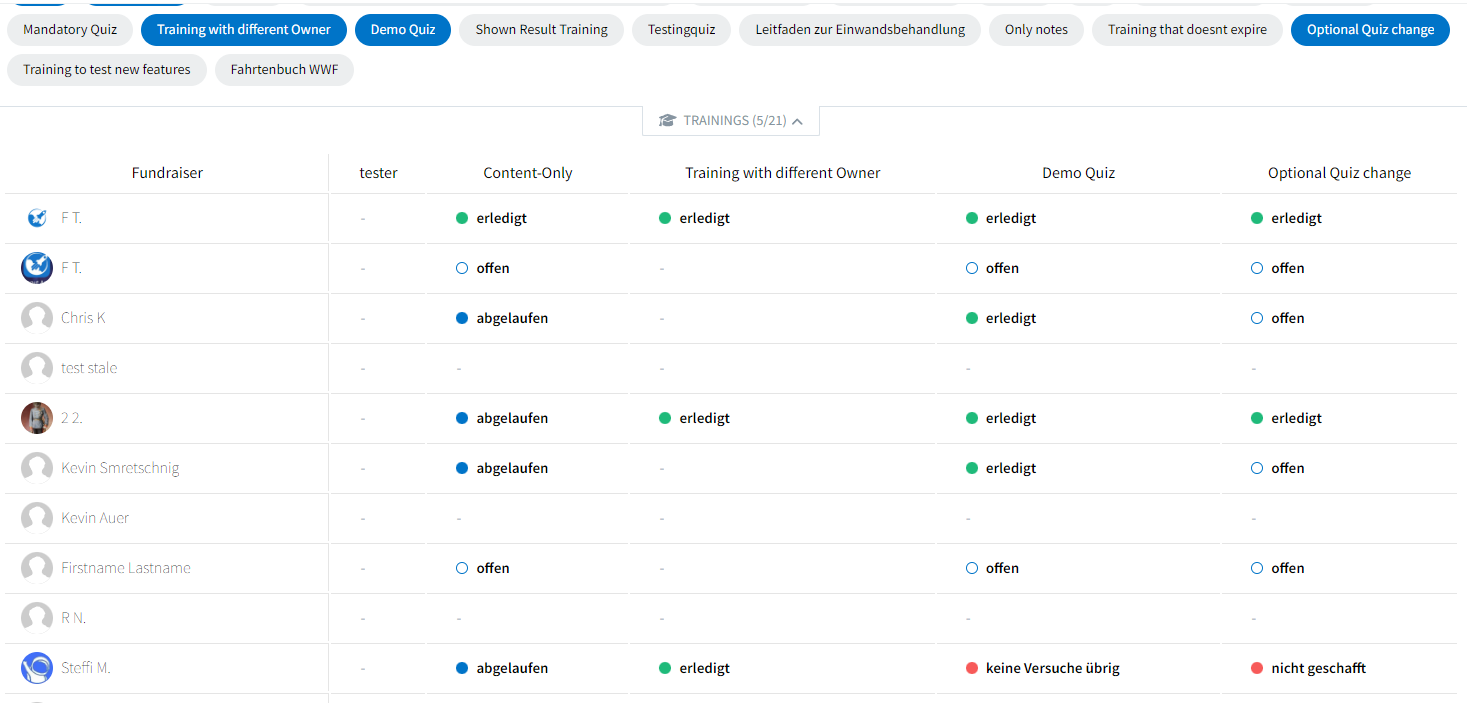The height and width of the screenshot is (703, 1467).
Task: Open the 2 2. profile photo
Action: (37, 418)
